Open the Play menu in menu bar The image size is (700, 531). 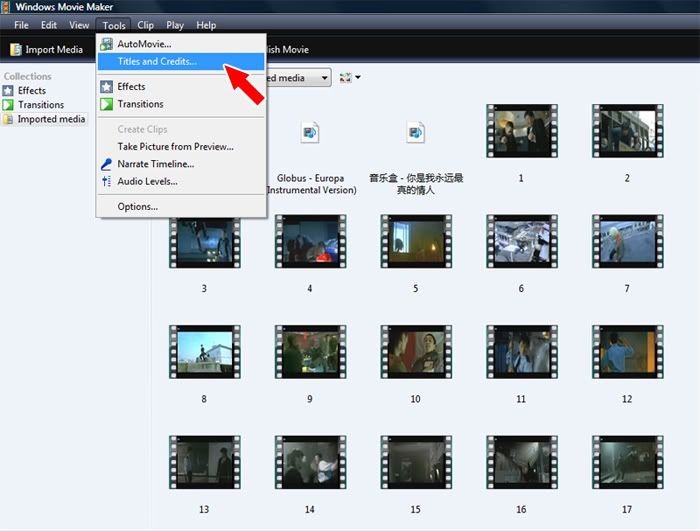tap(175, 25)
